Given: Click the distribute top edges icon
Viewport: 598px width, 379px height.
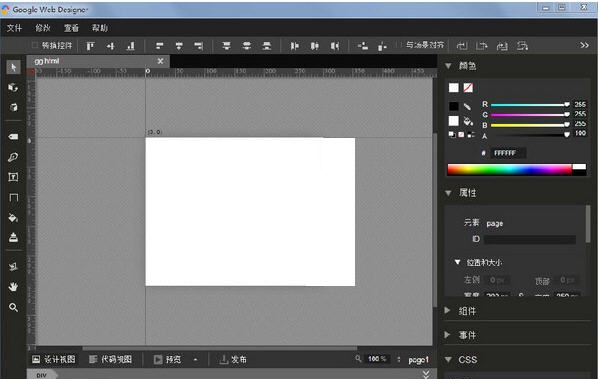Looking at the screenshot, I should 227,46.
